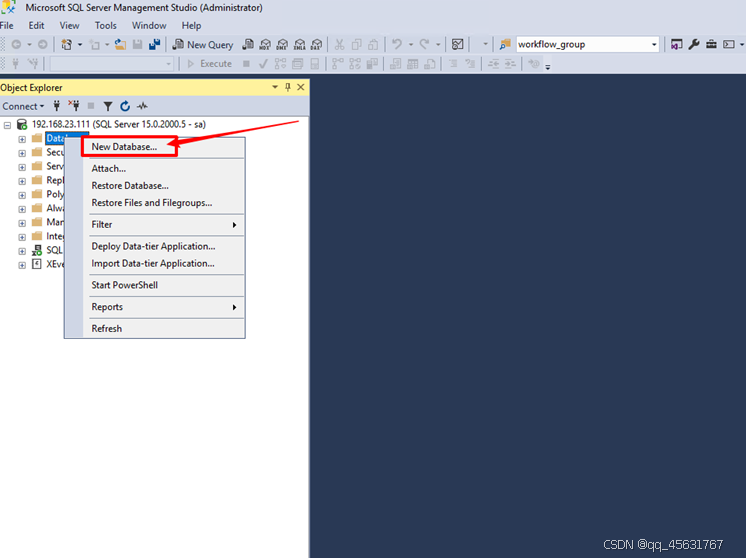Click the Toolbox icon in toolbar

point(711,45)
